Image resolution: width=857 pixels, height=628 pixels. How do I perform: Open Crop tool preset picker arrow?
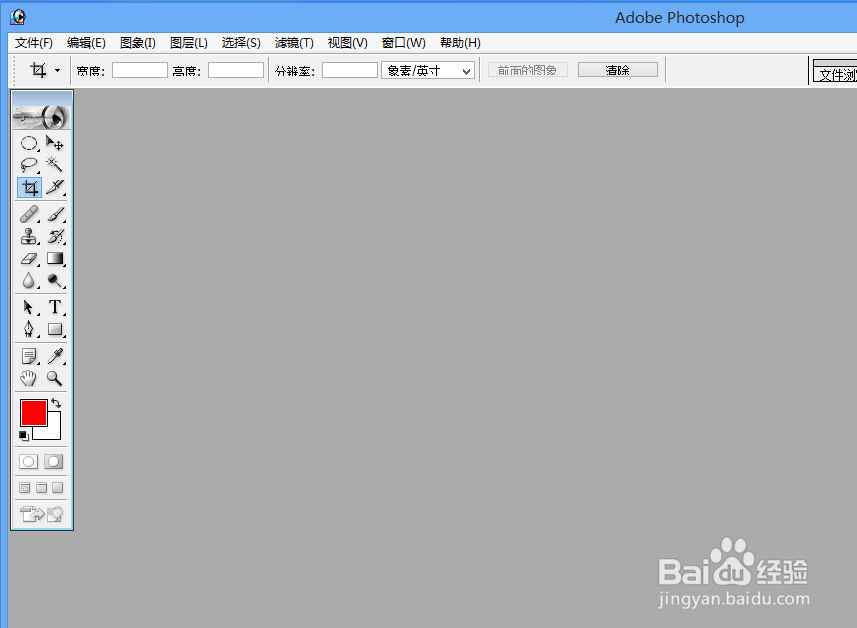coord(57,71)
